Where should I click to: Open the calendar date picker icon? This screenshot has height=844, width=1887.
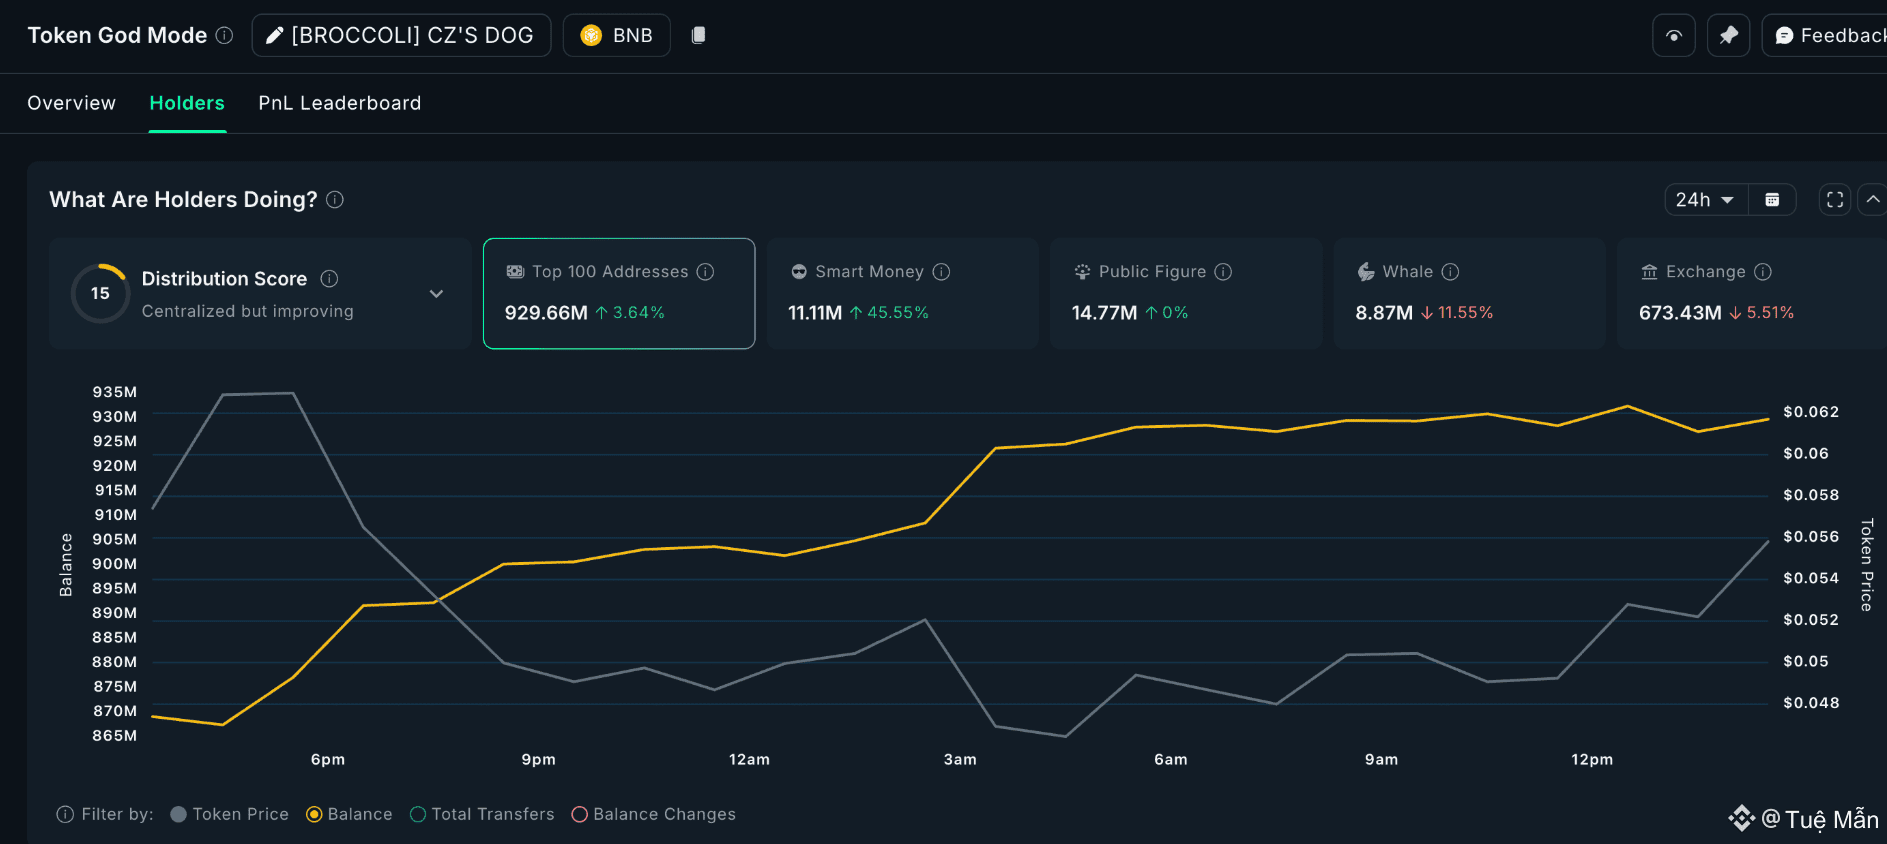(x=1772, y=200)
